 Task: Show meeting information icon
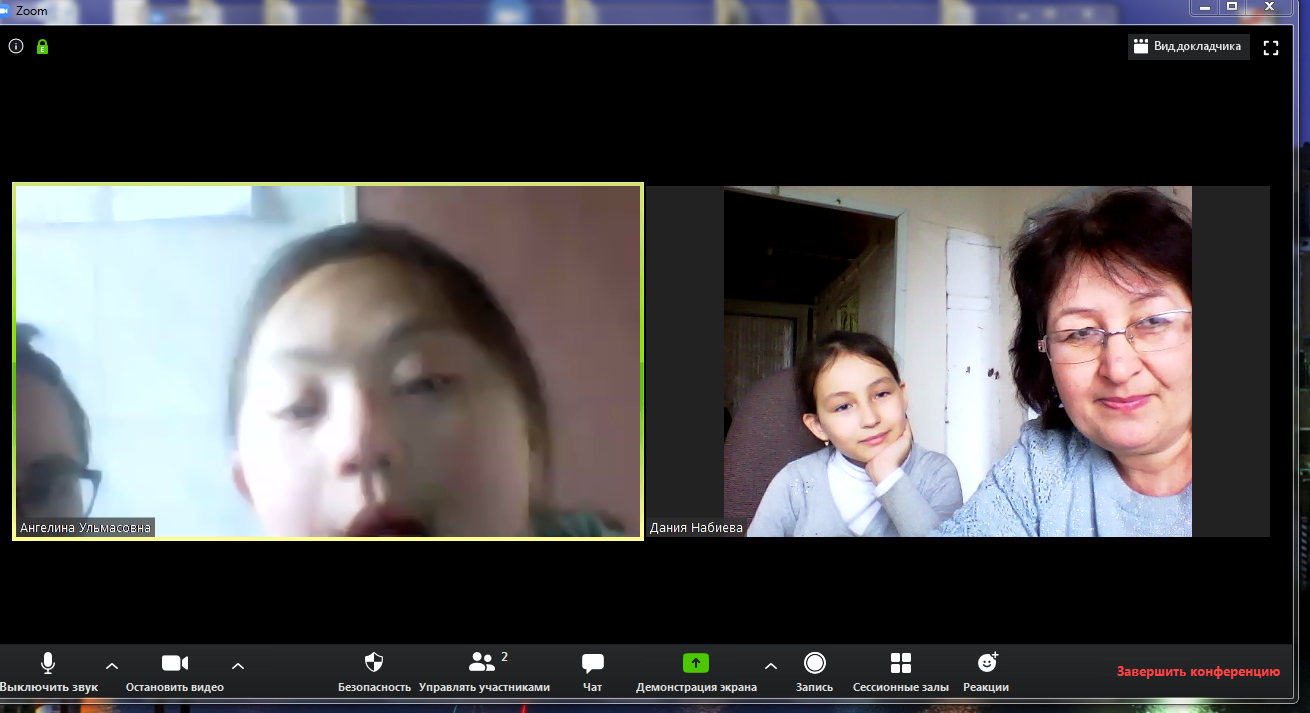[15, 46]
